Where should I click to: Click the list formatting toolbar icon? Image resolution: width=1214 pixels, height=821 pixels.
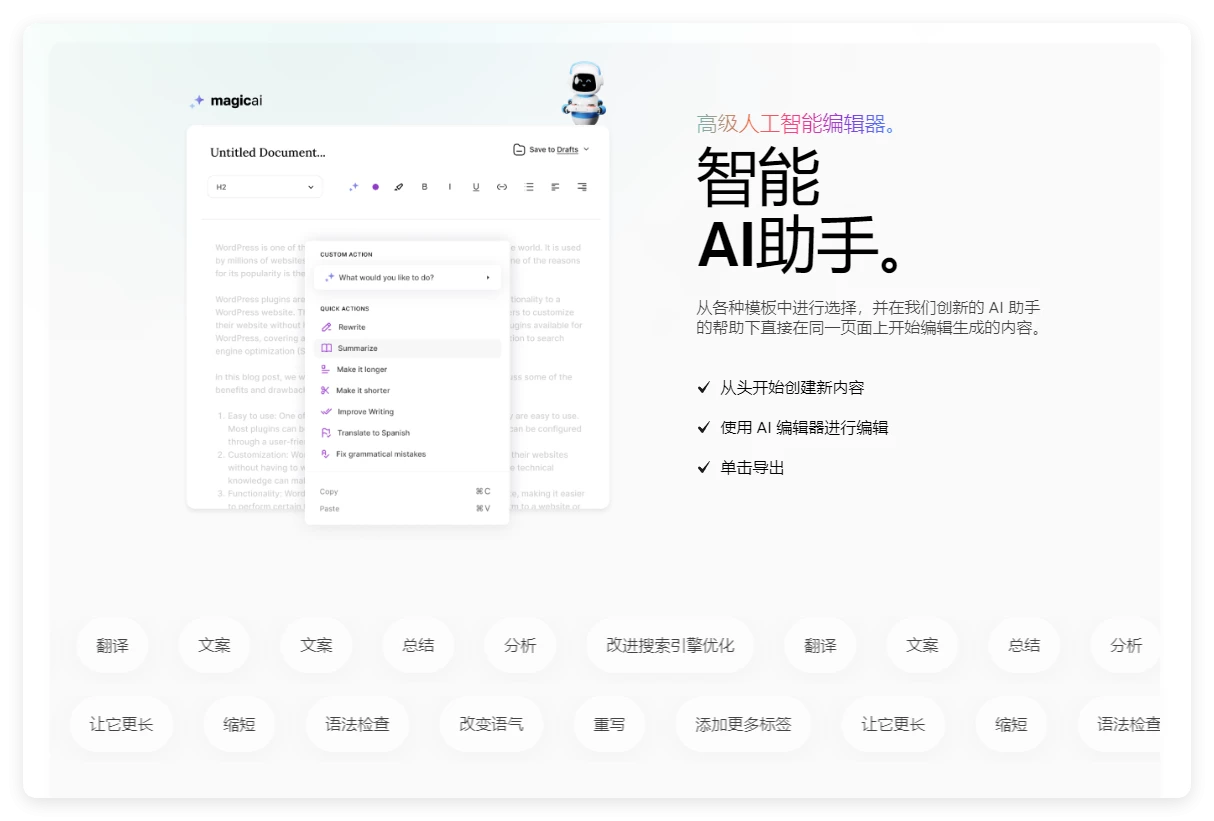529,187
